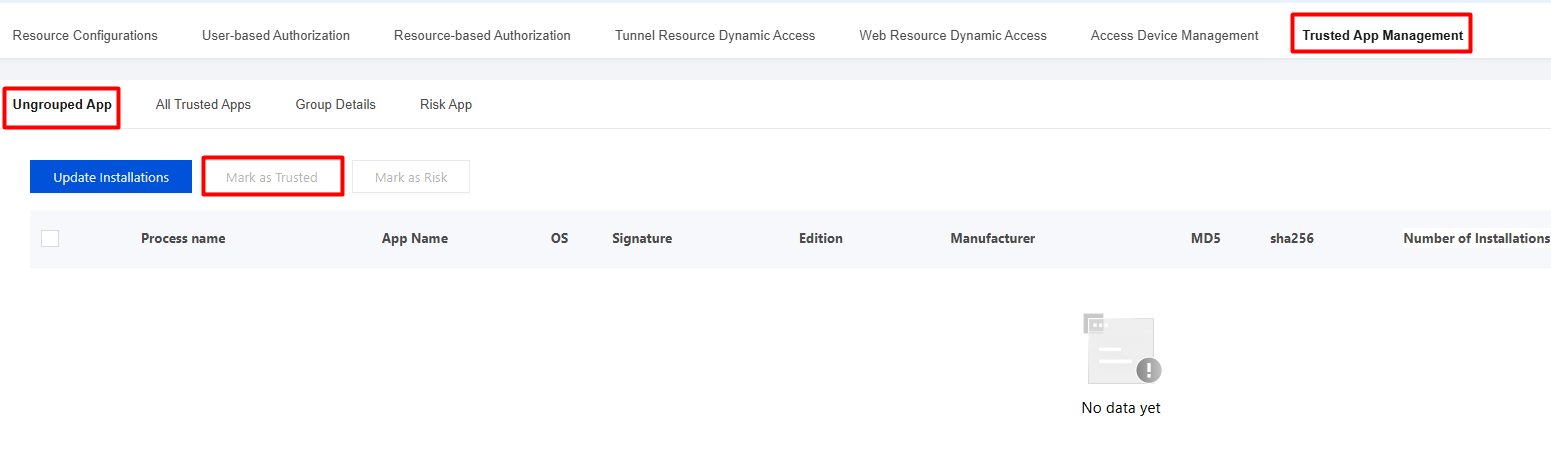Viewport: 1551px width, 471px height.
Task: Switch to Access Device Management tab
Action: click(x=1175, y=35)
